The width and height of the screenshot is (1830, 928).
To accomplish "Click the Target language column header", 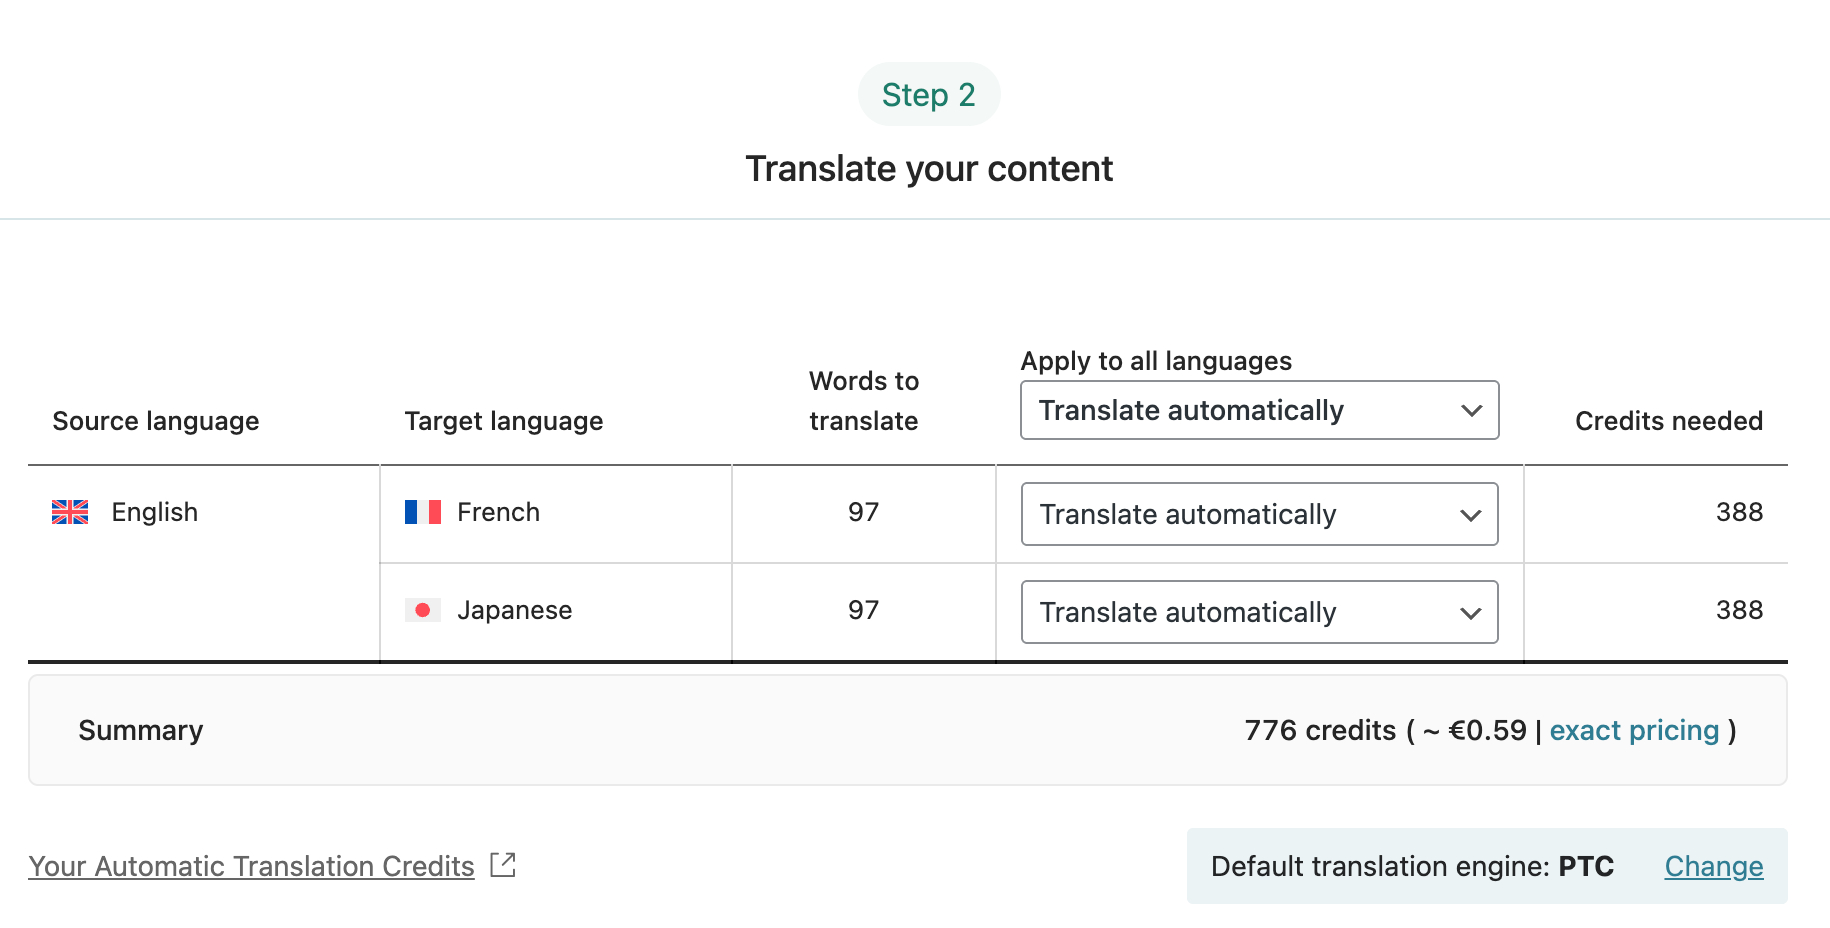I will (504, 421).
